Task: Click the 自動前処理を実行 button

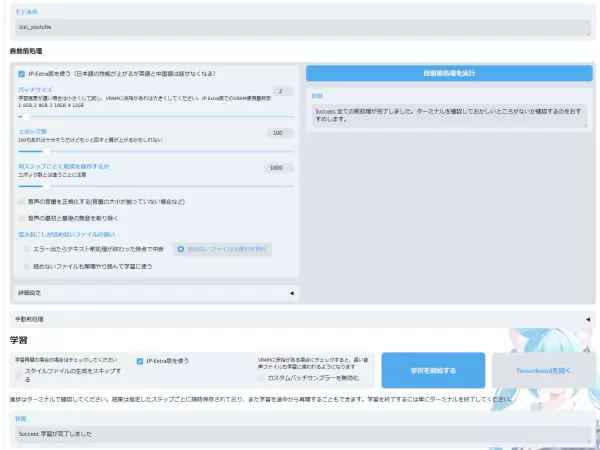Action: pos(449,73)
